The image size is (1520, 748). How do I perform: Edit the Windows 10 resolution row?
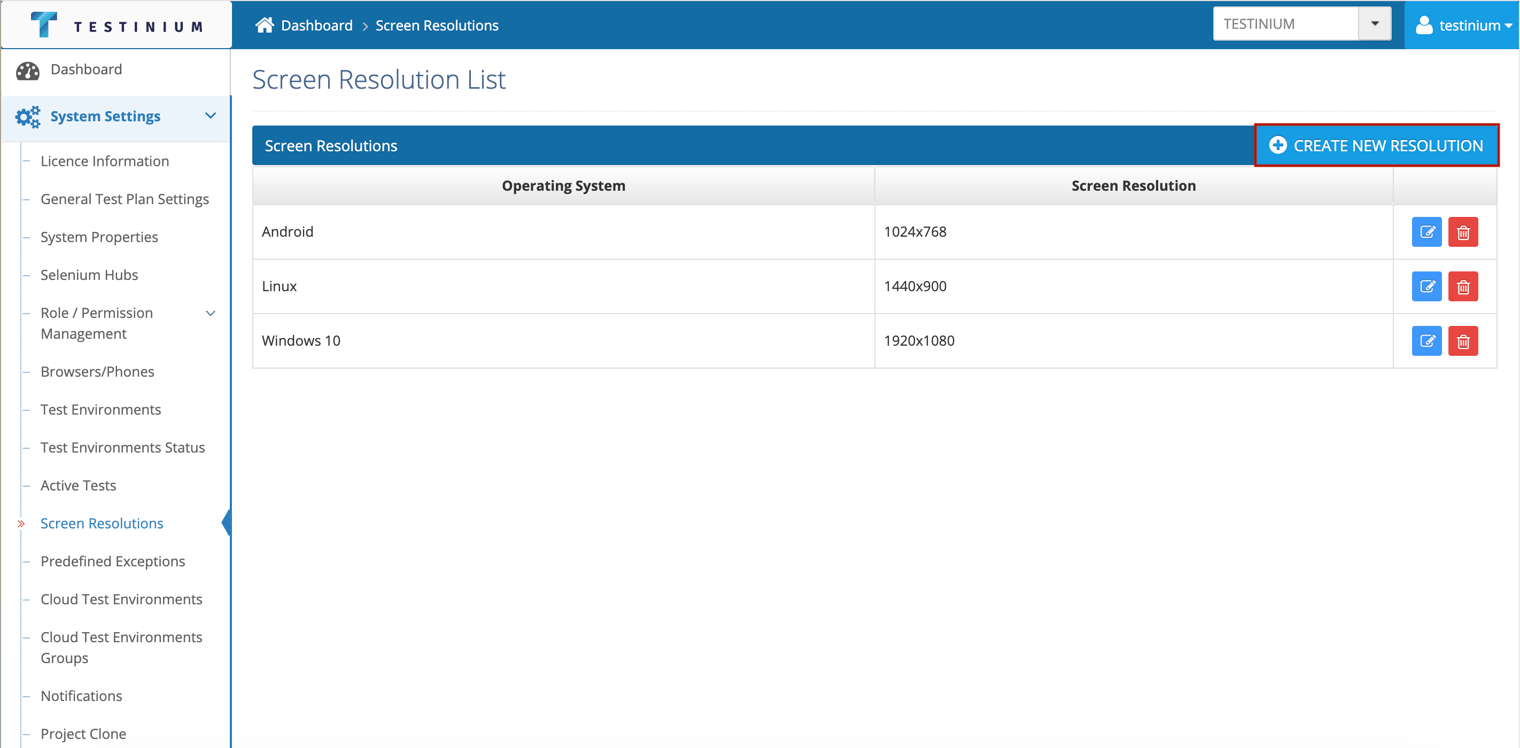[x=1427, y=341]
